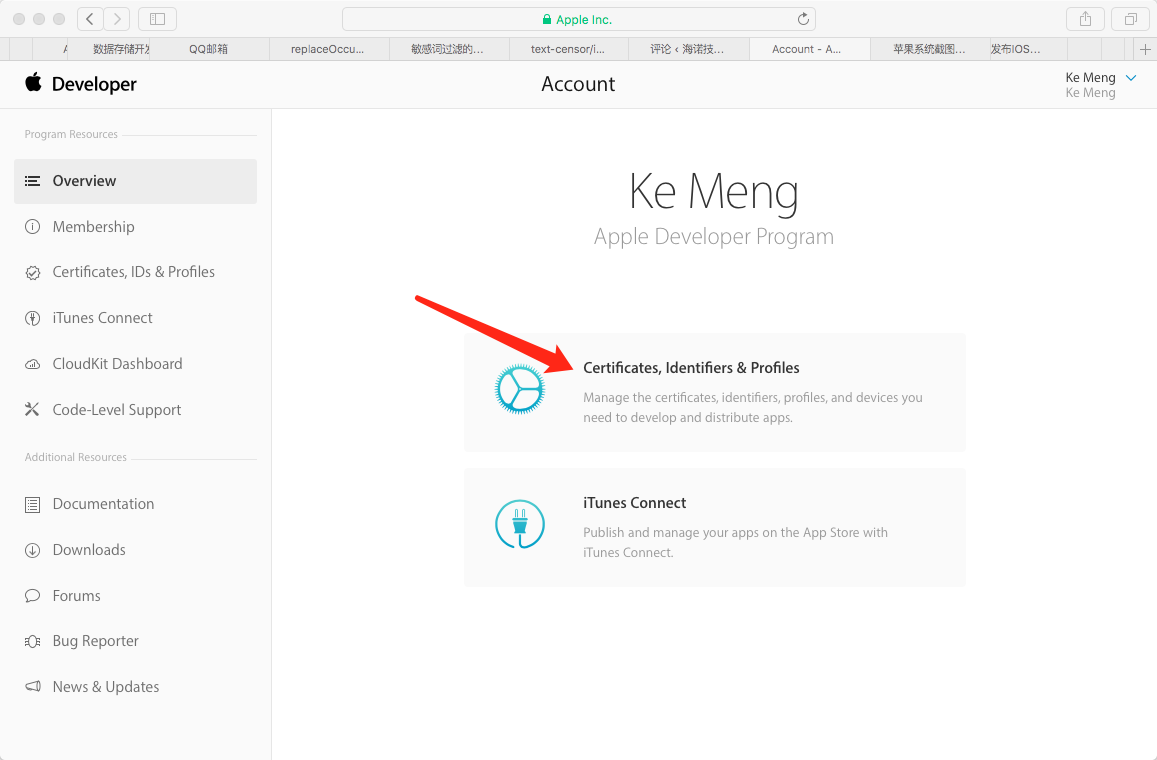Click the Forums speech bubble icon
The height and width of the screenshot is (760, 1157).
pyautogui.click(x=32, y=596)
